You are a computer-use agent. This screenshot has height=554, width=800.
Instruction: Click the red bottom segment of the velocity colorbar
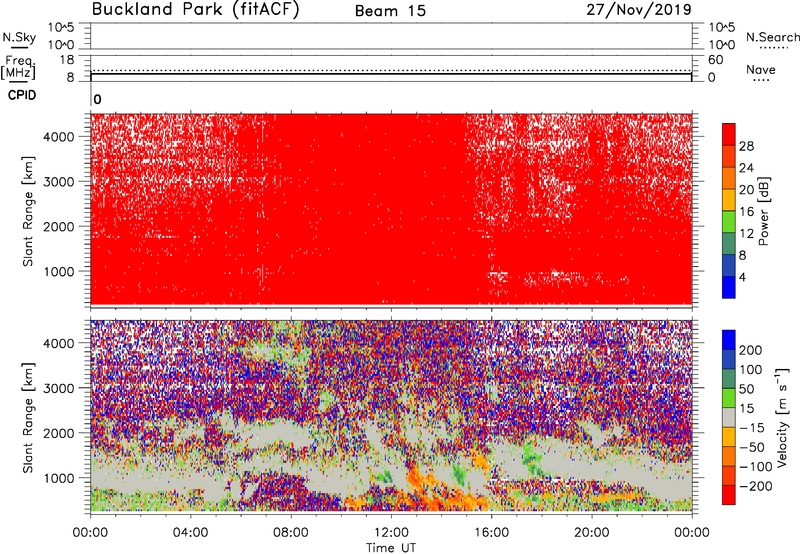click(x=729, y=495)
